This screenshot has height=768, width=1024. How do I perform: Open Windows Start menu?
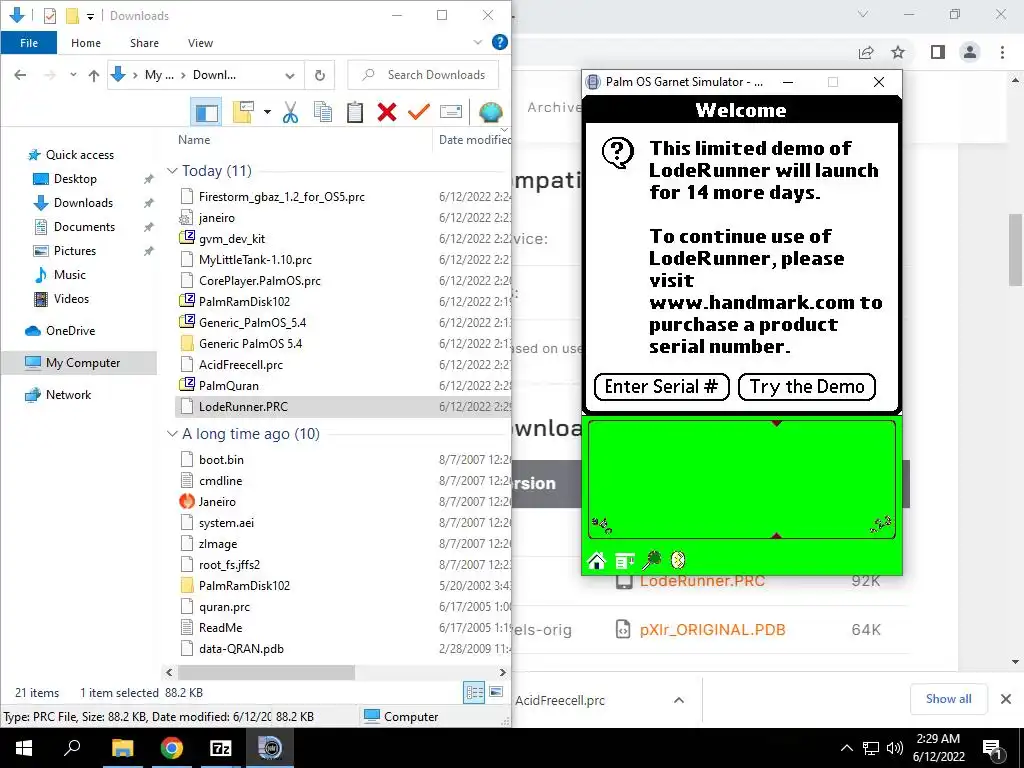24,748
